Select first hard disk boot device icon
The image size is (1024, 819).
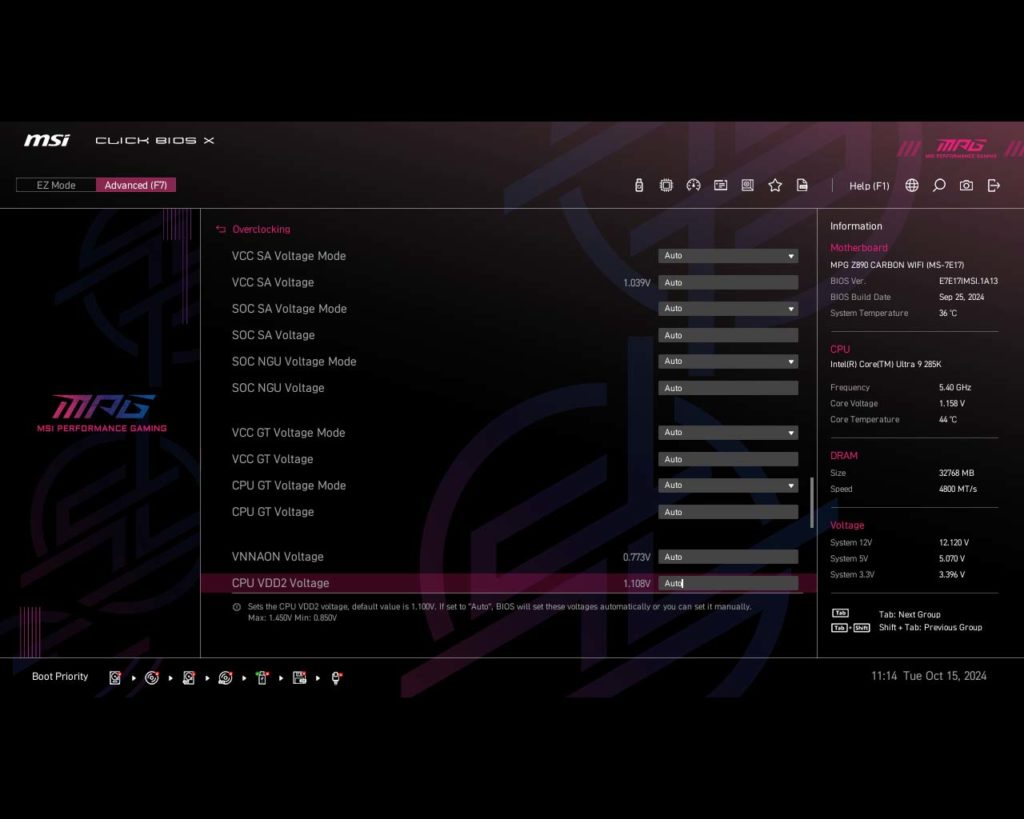115,678
